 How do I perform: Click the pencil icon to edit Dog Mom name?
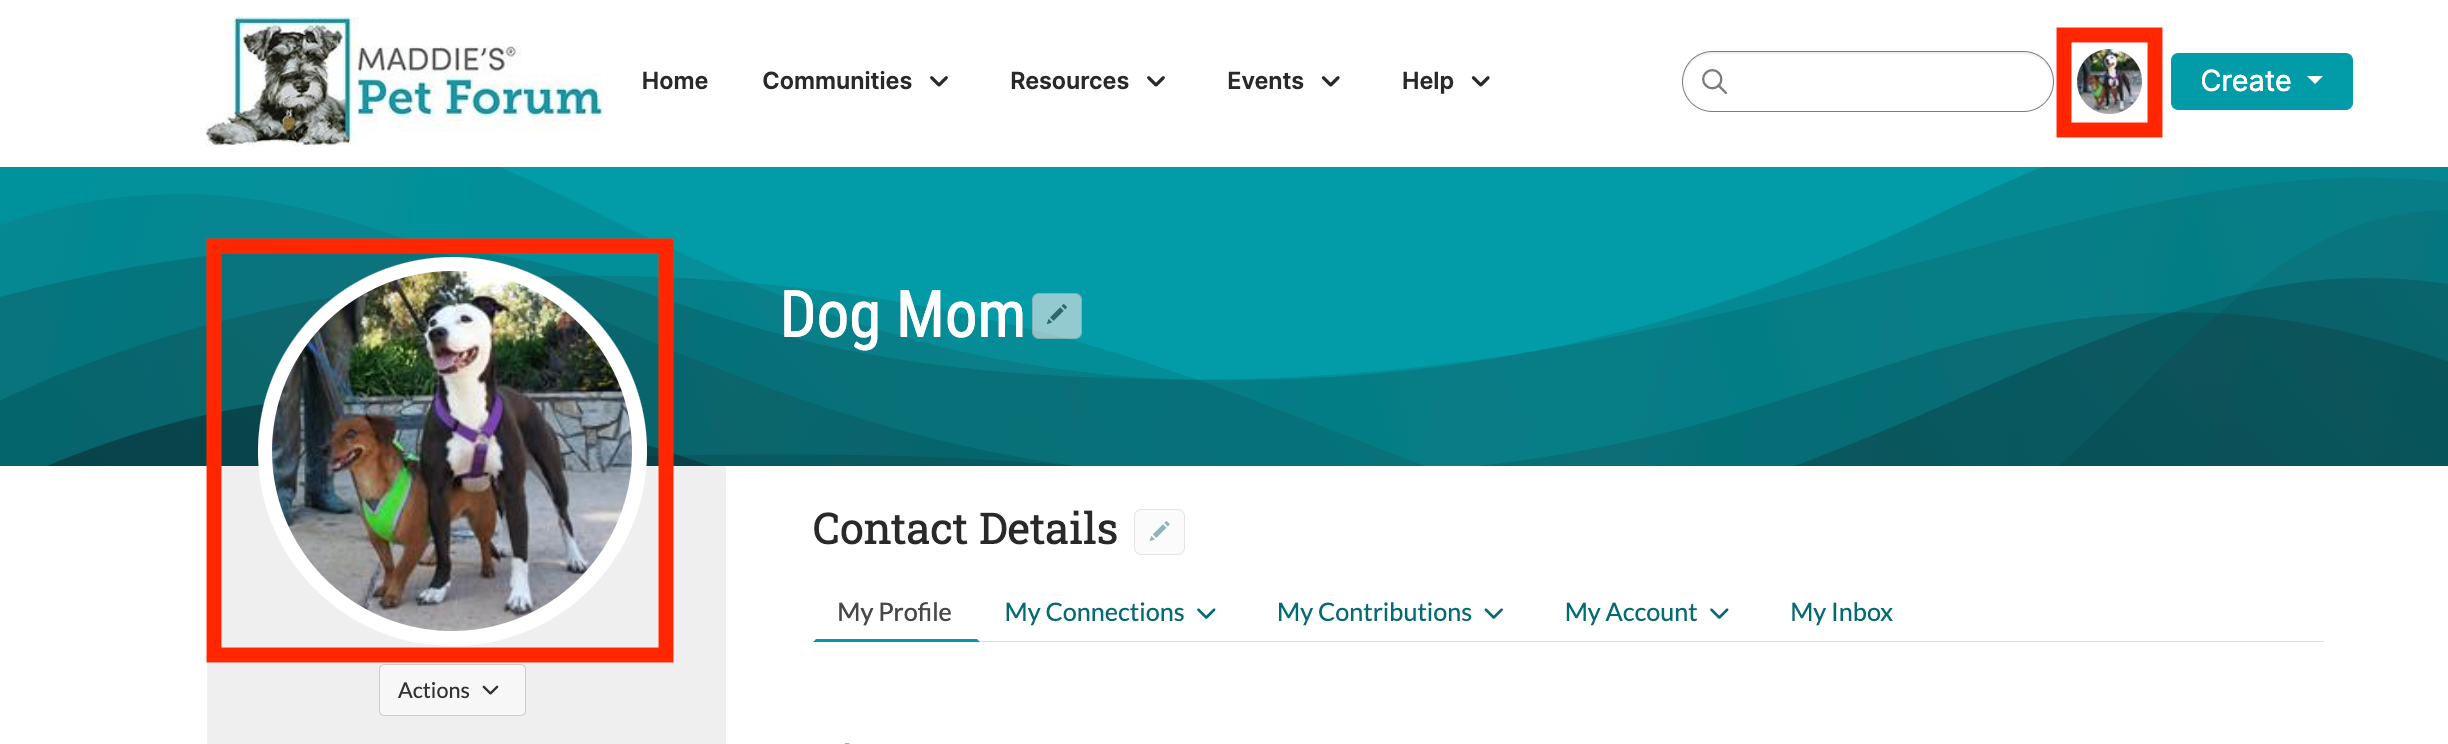click(x=1056, y=316)
